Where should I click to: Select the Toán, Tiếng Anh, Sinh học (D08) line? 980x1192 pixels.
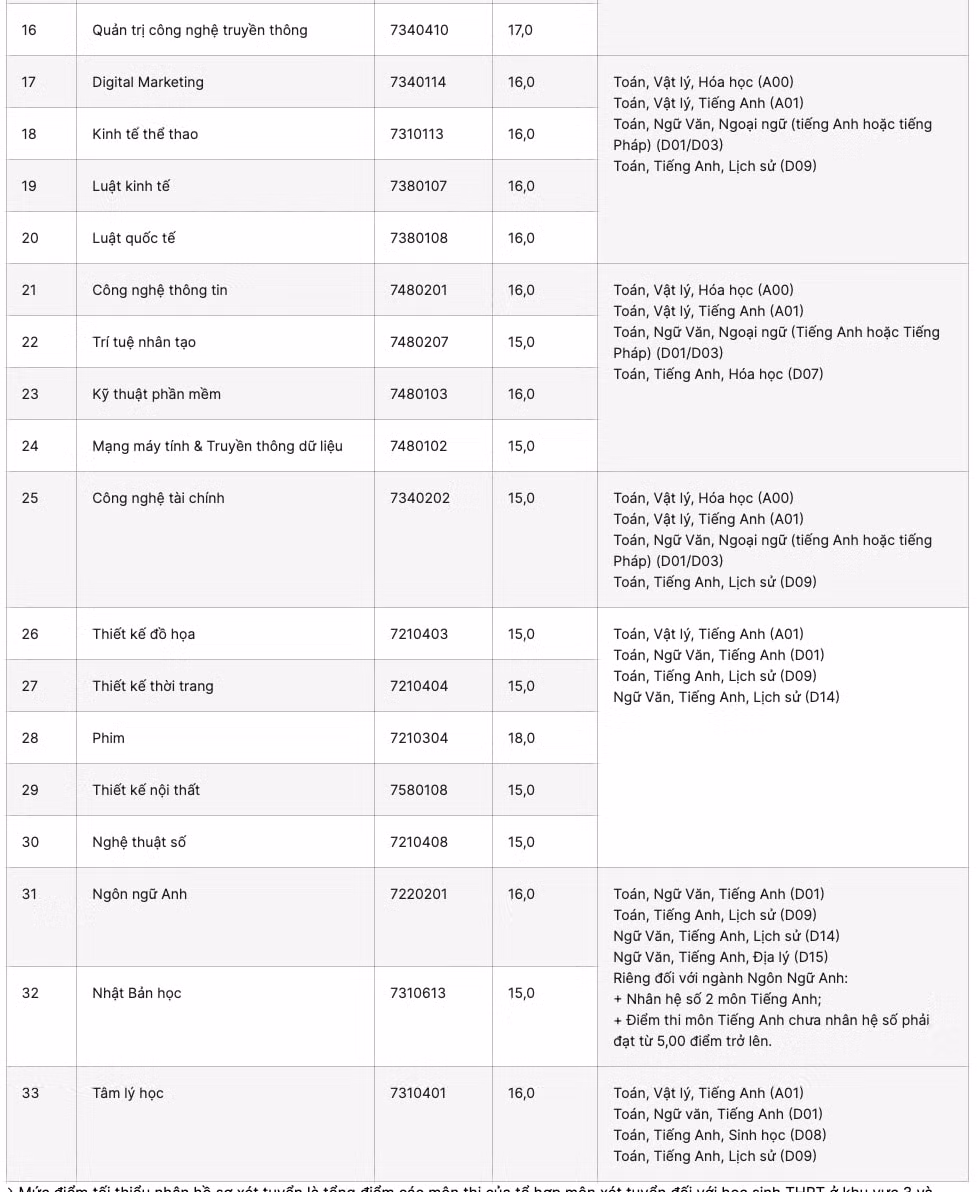(719, 1135)
